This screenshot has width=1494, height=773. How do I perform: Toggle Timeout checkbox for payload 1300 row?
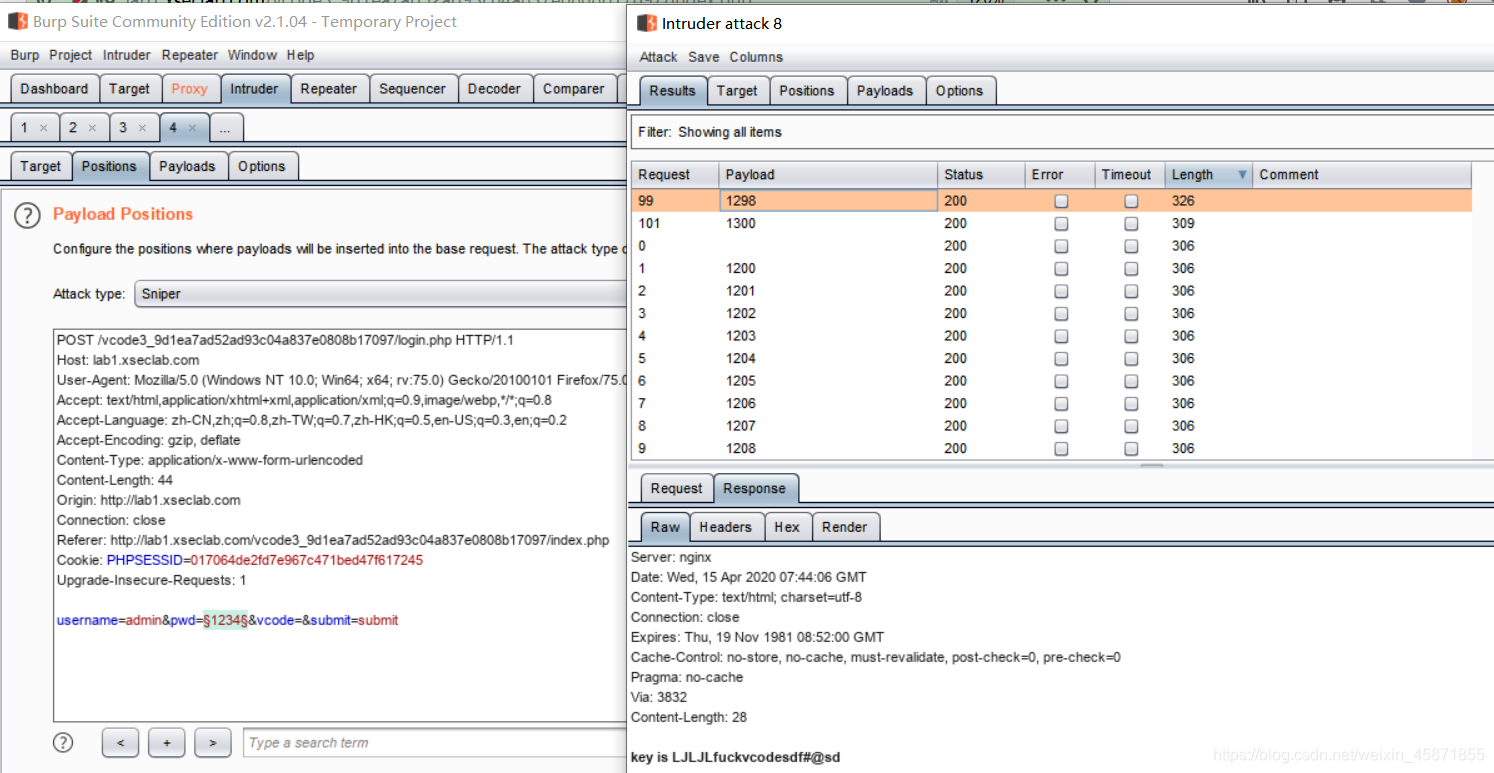1131,224
